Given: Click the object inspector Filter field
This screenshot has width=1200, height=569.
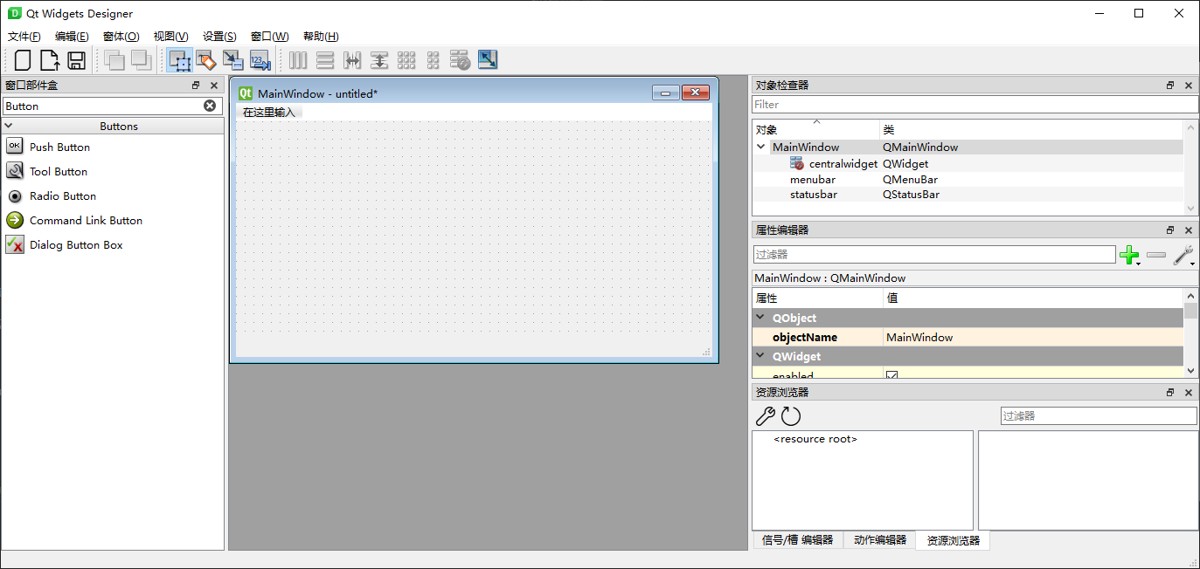Looking at the screenshot, I should tap(974, 104).
